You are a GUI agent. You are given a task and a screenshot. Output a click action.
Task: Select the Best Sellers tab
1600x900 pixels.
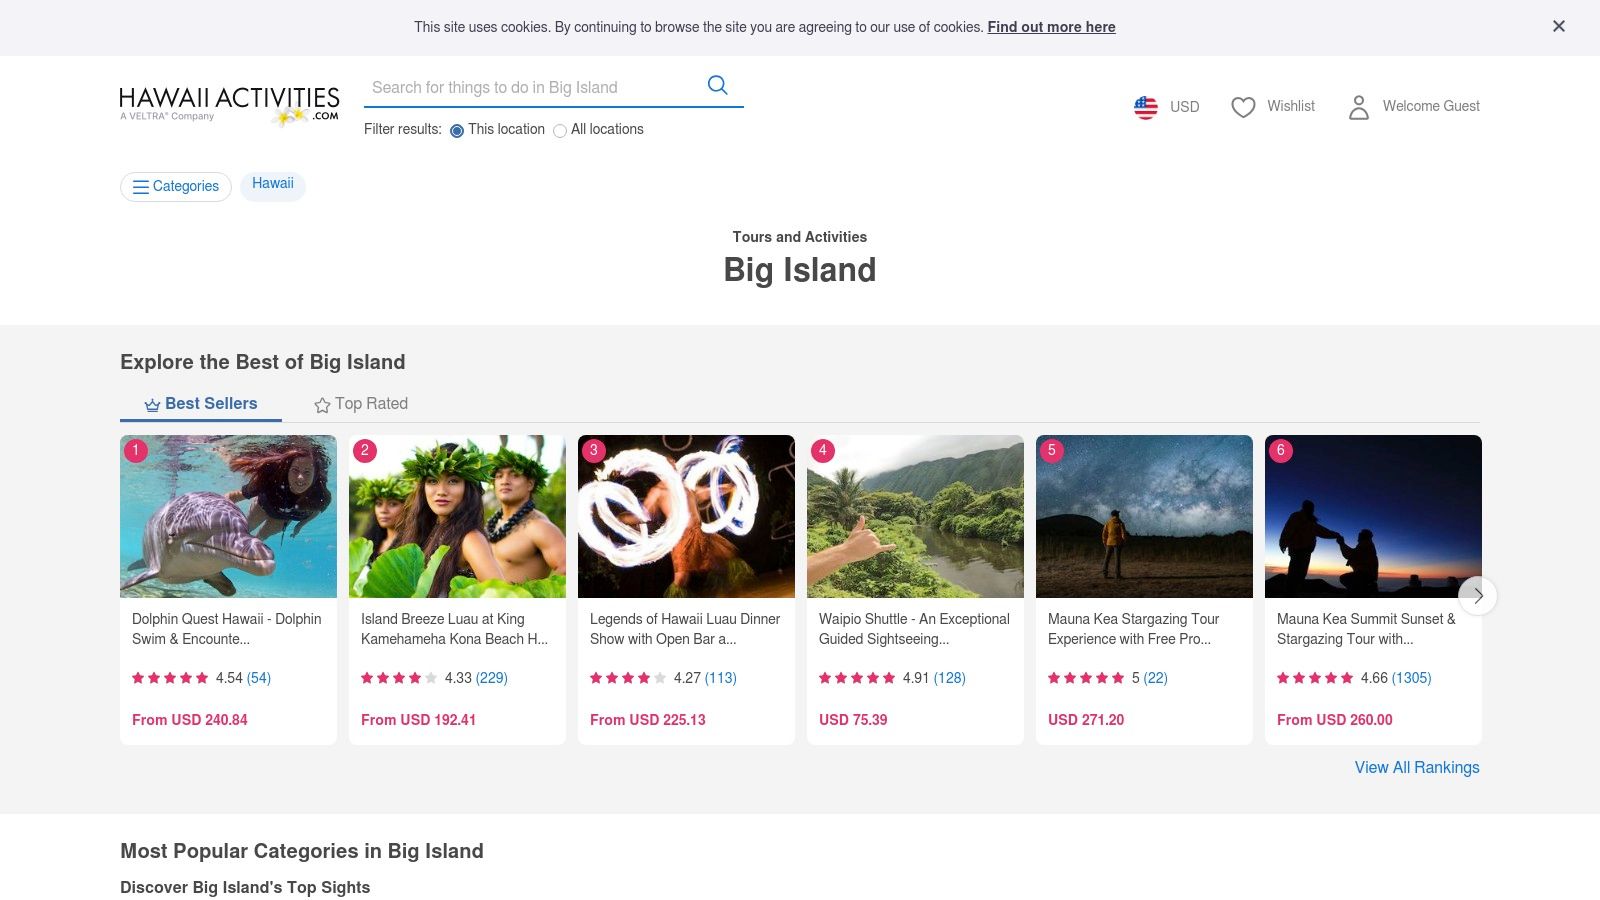pyautogui.click(x=211, y=404)
